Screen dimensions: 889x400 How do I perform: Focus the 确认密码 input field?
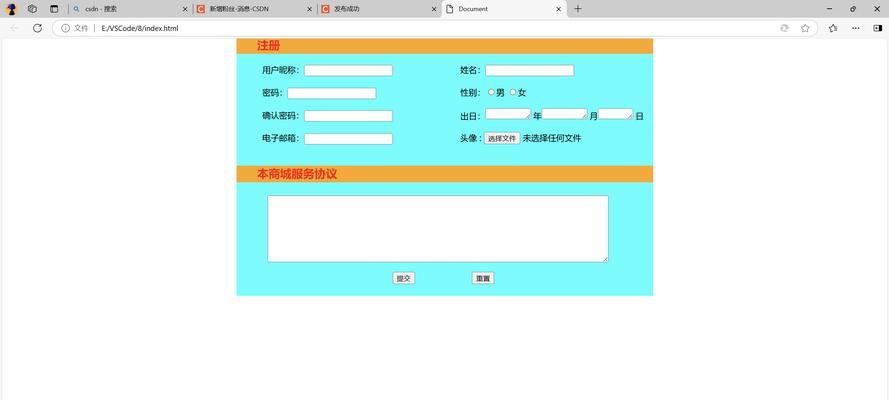(348, 116)
